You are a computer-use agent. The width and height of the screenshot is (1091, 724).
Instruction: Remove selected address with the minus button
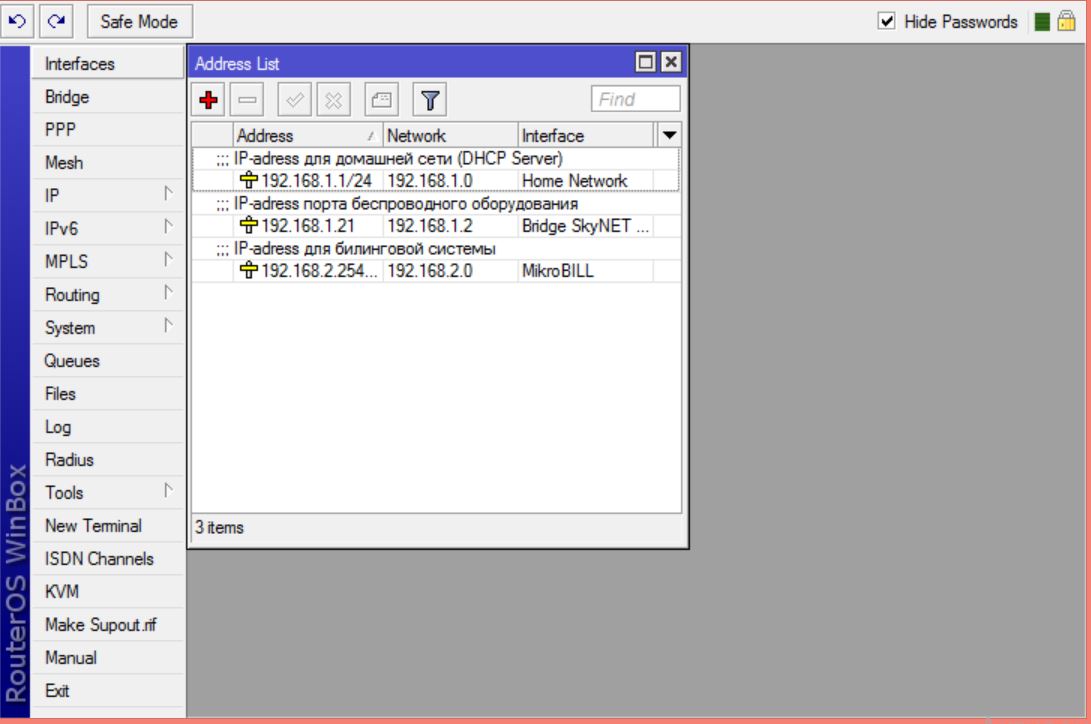coord(247,100)
